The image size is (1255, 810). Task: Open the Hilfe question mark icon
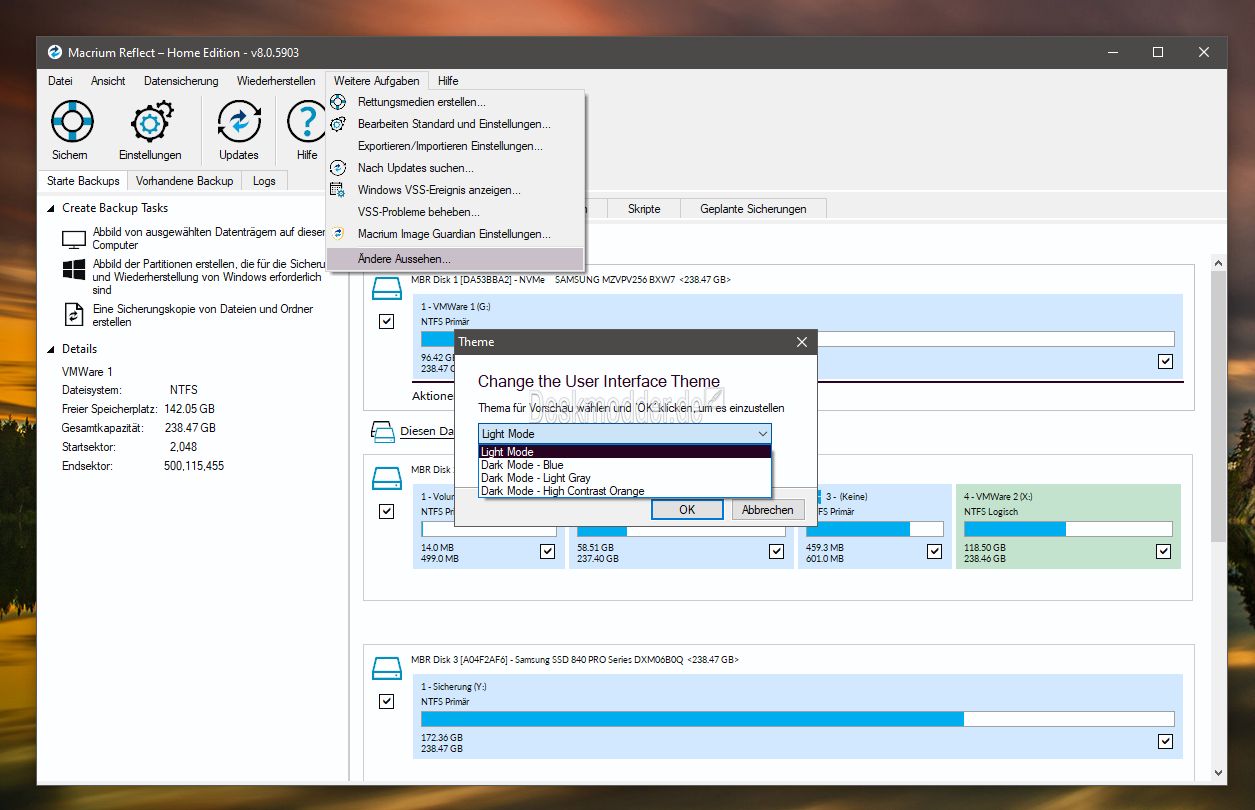306,122
